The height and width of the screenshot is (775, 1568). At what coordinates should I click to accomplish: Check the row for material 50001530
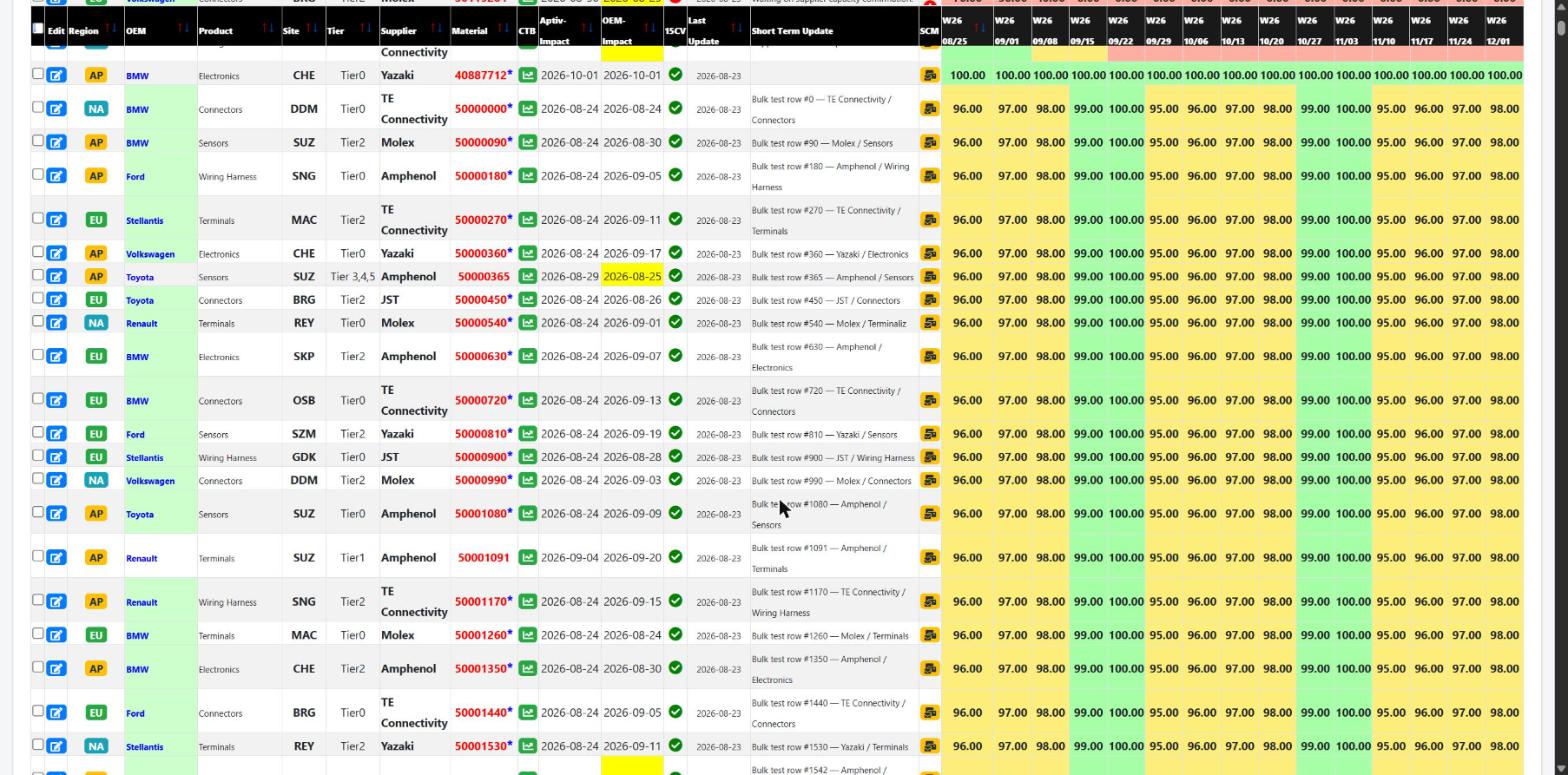[x=38, y=745]
